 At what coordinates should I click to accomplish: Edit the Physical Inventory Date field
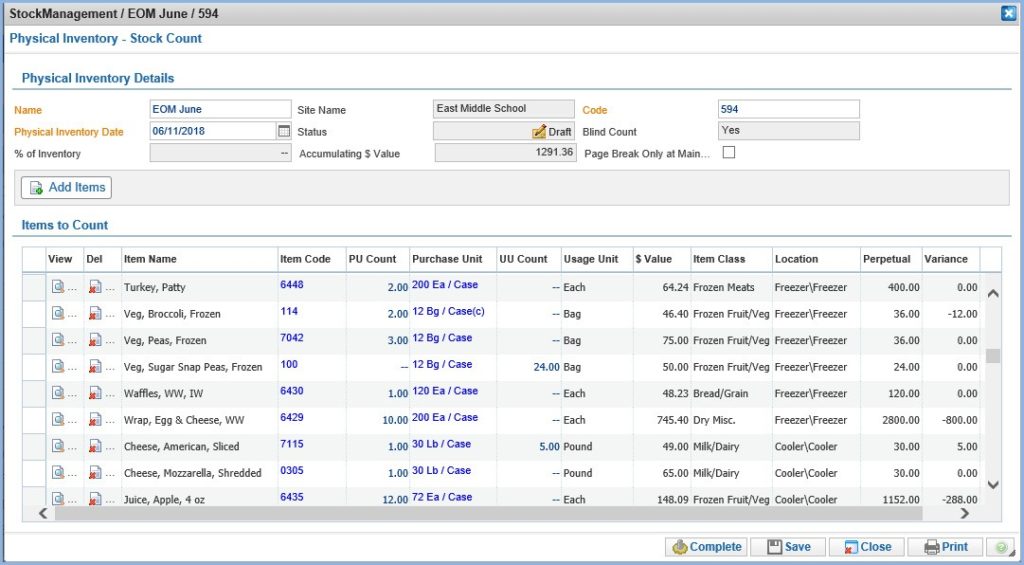pos(212,131)
